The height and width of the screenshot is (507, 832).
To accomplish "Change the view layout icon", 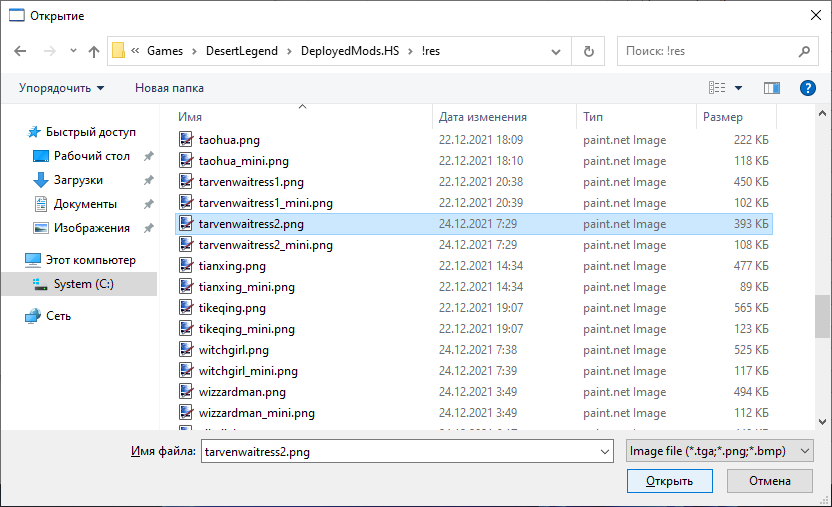I will [717, 88].
